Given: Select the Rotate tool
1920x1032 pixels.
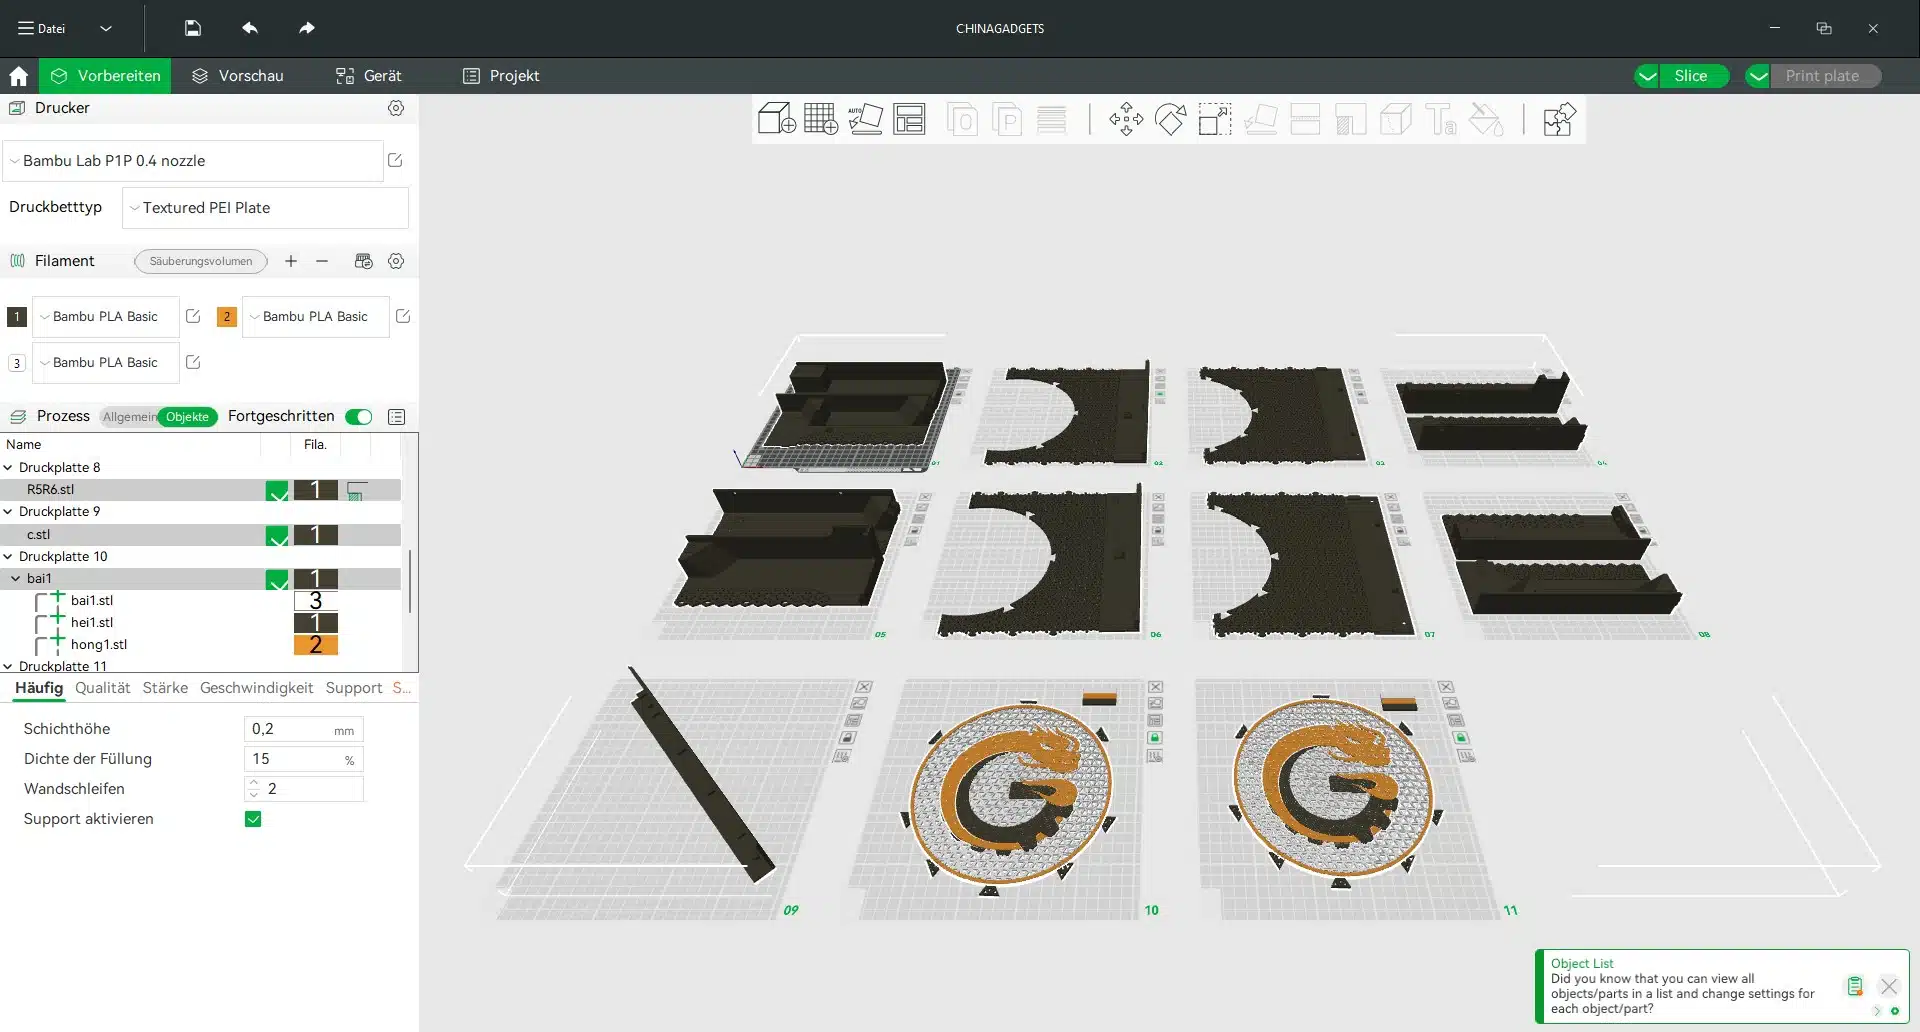Looking at the screenshot, I should coord(1170,119).
